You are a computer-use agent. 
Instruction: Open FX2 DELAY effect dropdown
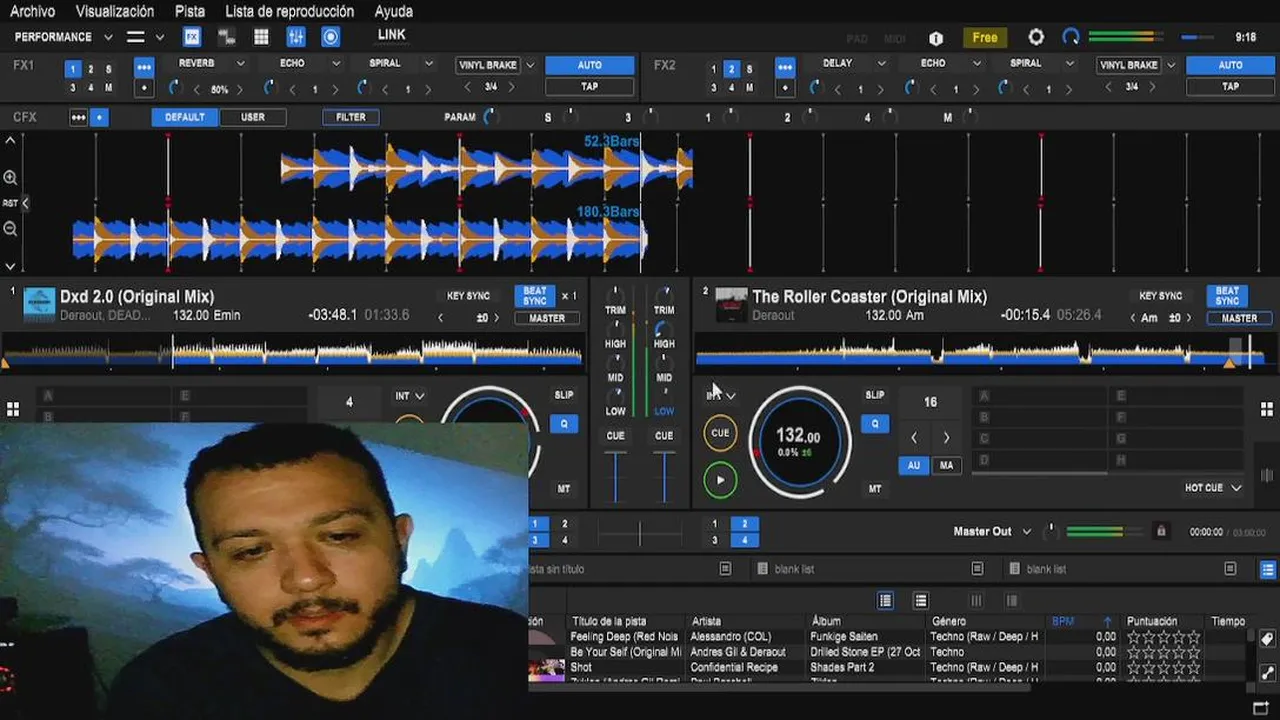click(x=881, y=63)
